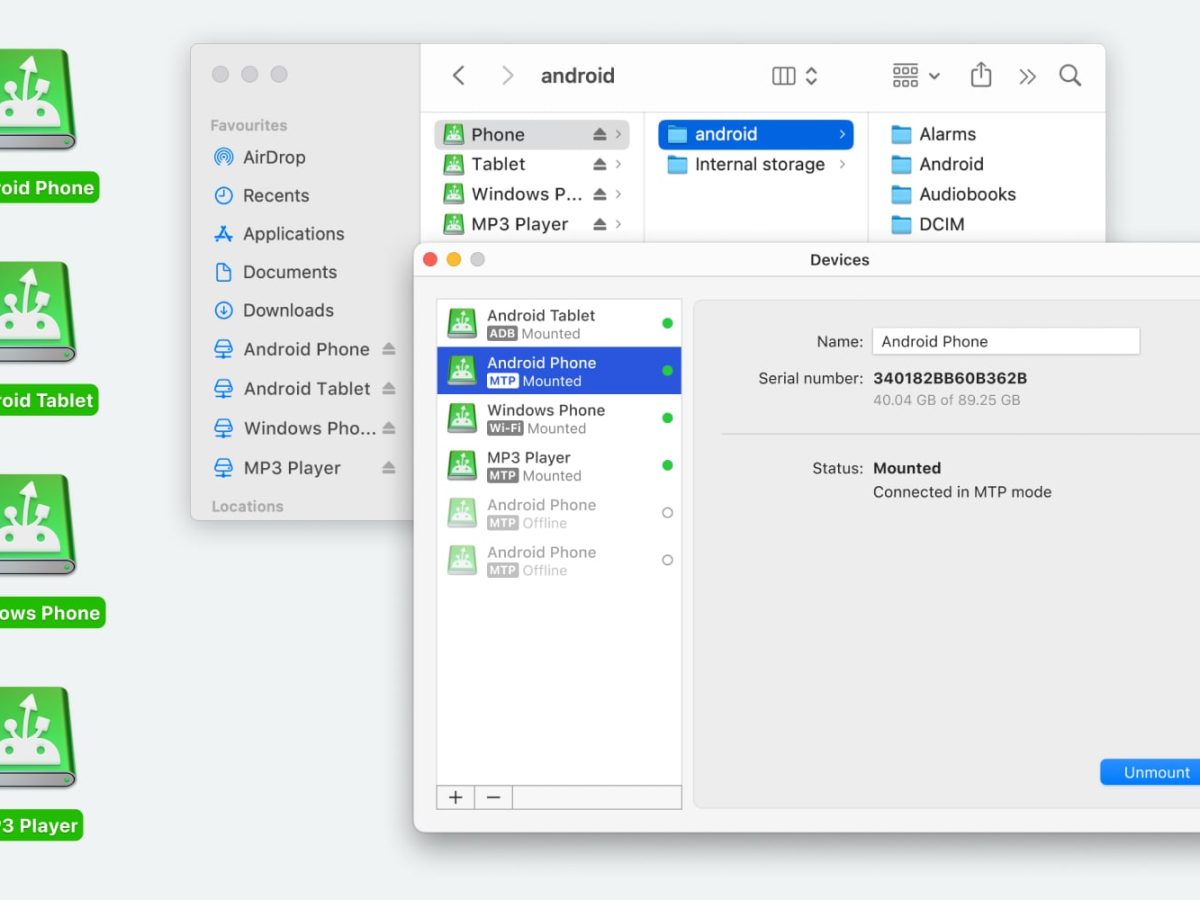This screenshot has height=900, width=1200.
Task: Expand toolbar overflow double chevron
Action: (1027, 76)
